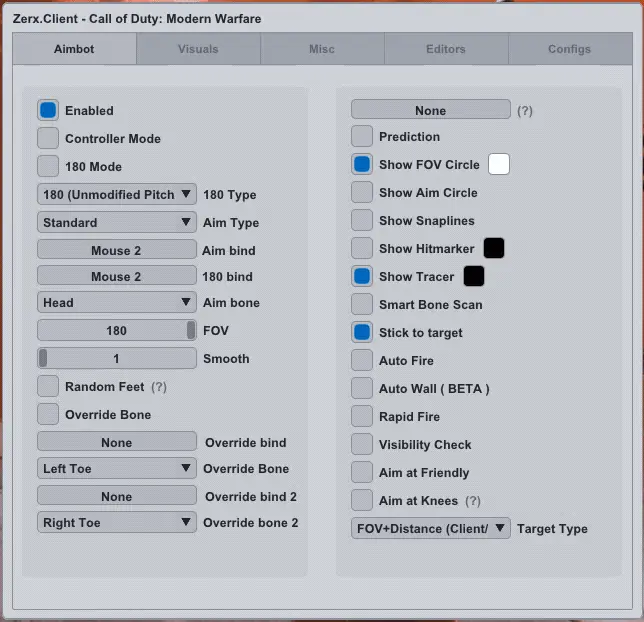Click the (?) help icon beside Random Feet
Viewport: 644px width, 622px height.
pos(159,387)
